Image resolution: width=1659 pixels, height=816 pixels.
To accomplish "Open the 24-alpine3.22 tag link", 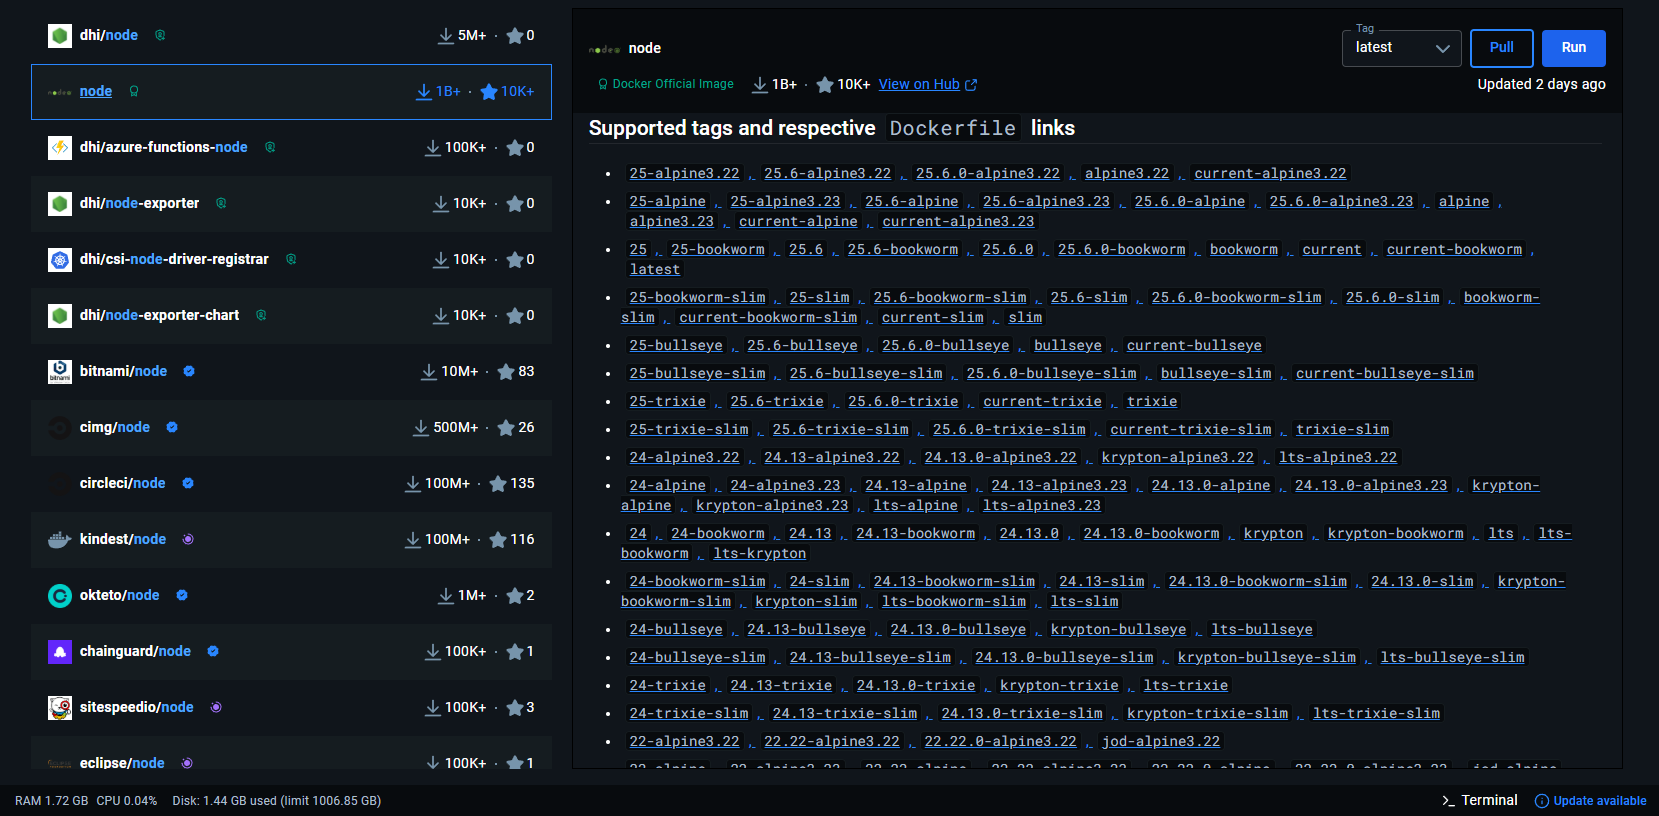I will point(685,457).
